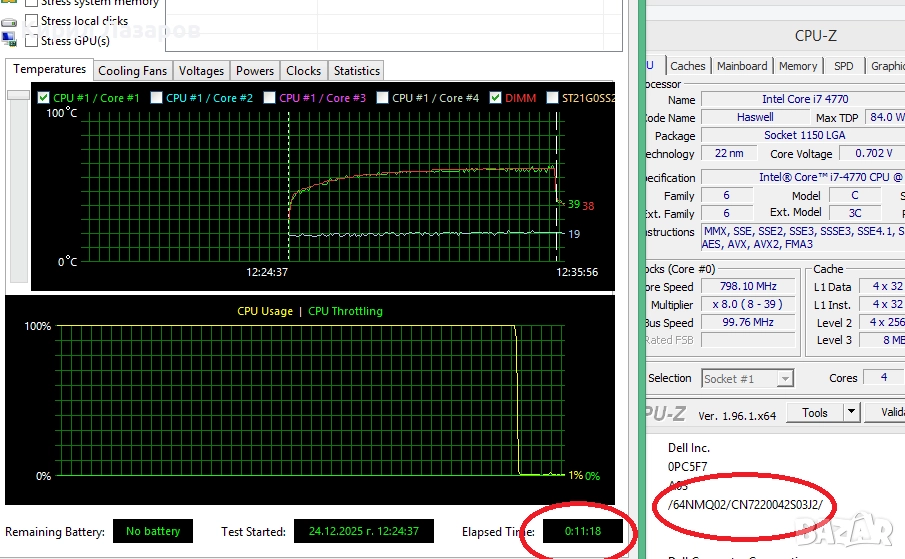Check CPU #1 / Core #4 temperature
This screenshot has width=905, height=559.
(382, 98)
